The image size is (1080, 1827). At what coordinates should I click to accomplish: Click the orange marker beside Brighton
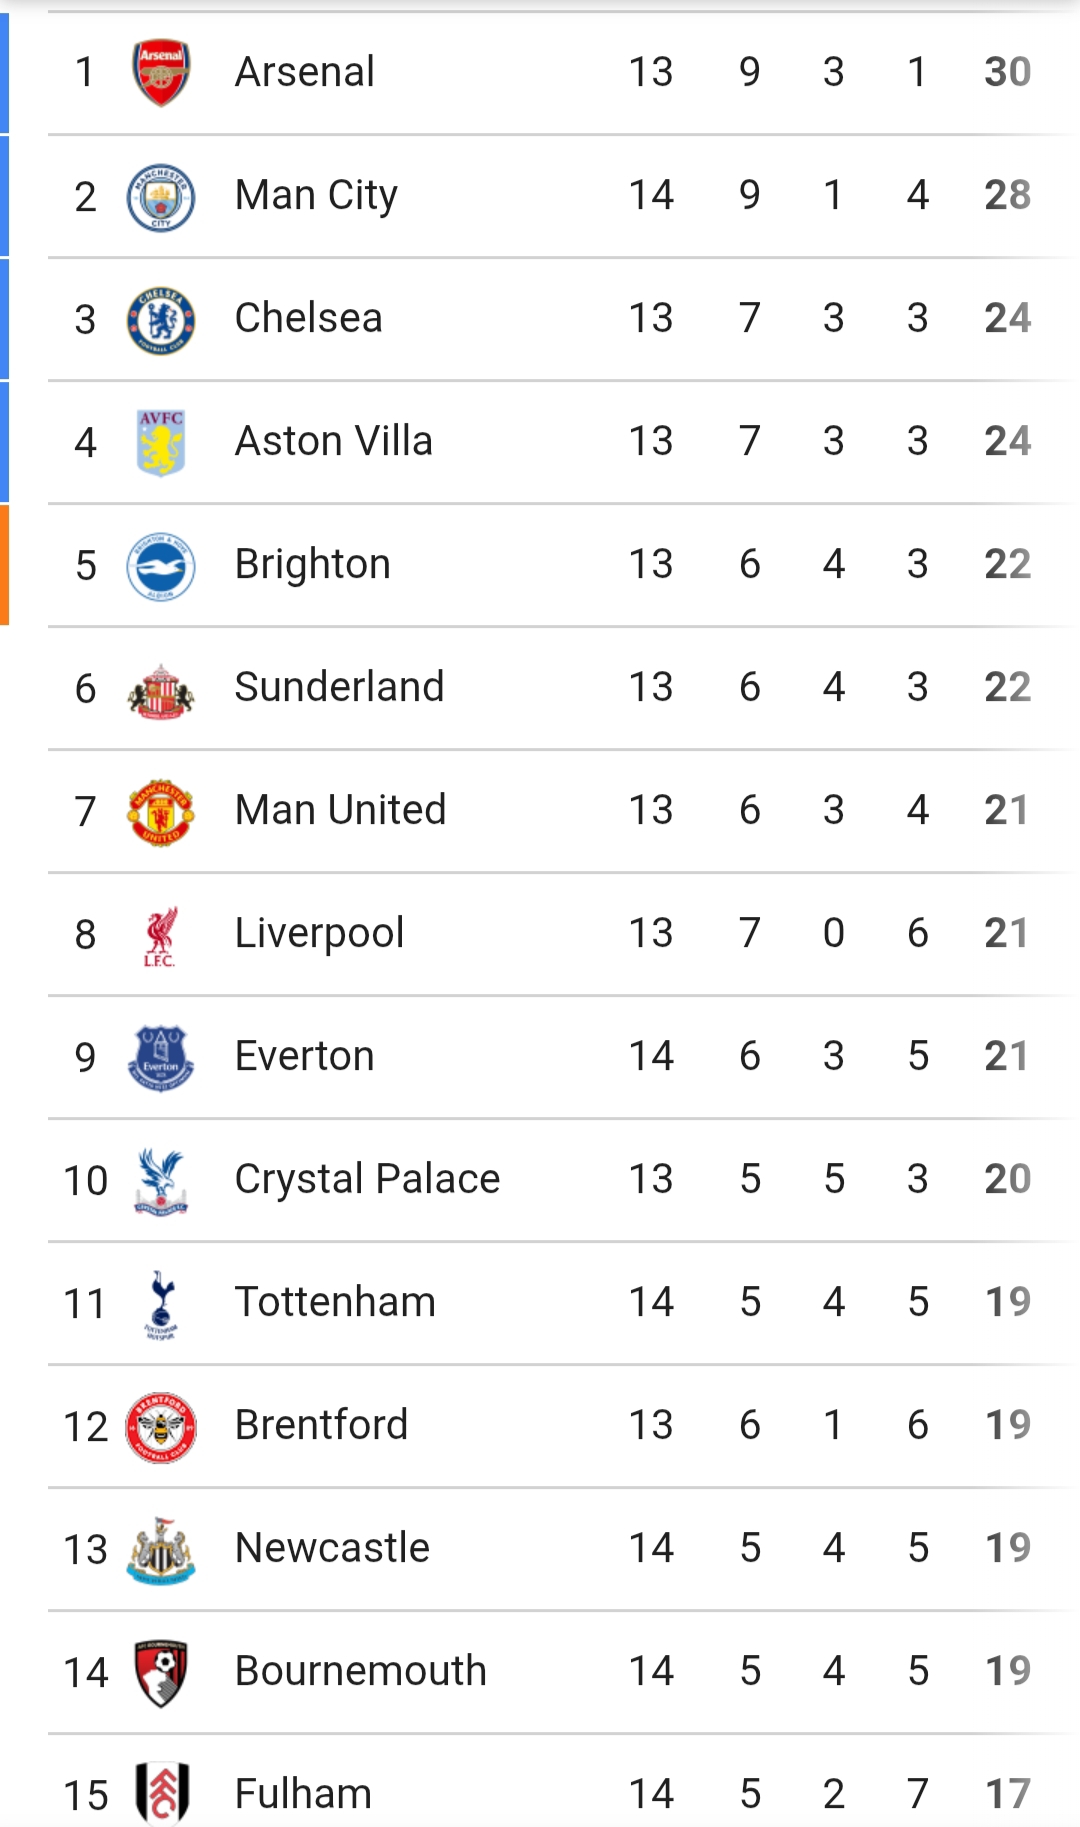(4, 565)
